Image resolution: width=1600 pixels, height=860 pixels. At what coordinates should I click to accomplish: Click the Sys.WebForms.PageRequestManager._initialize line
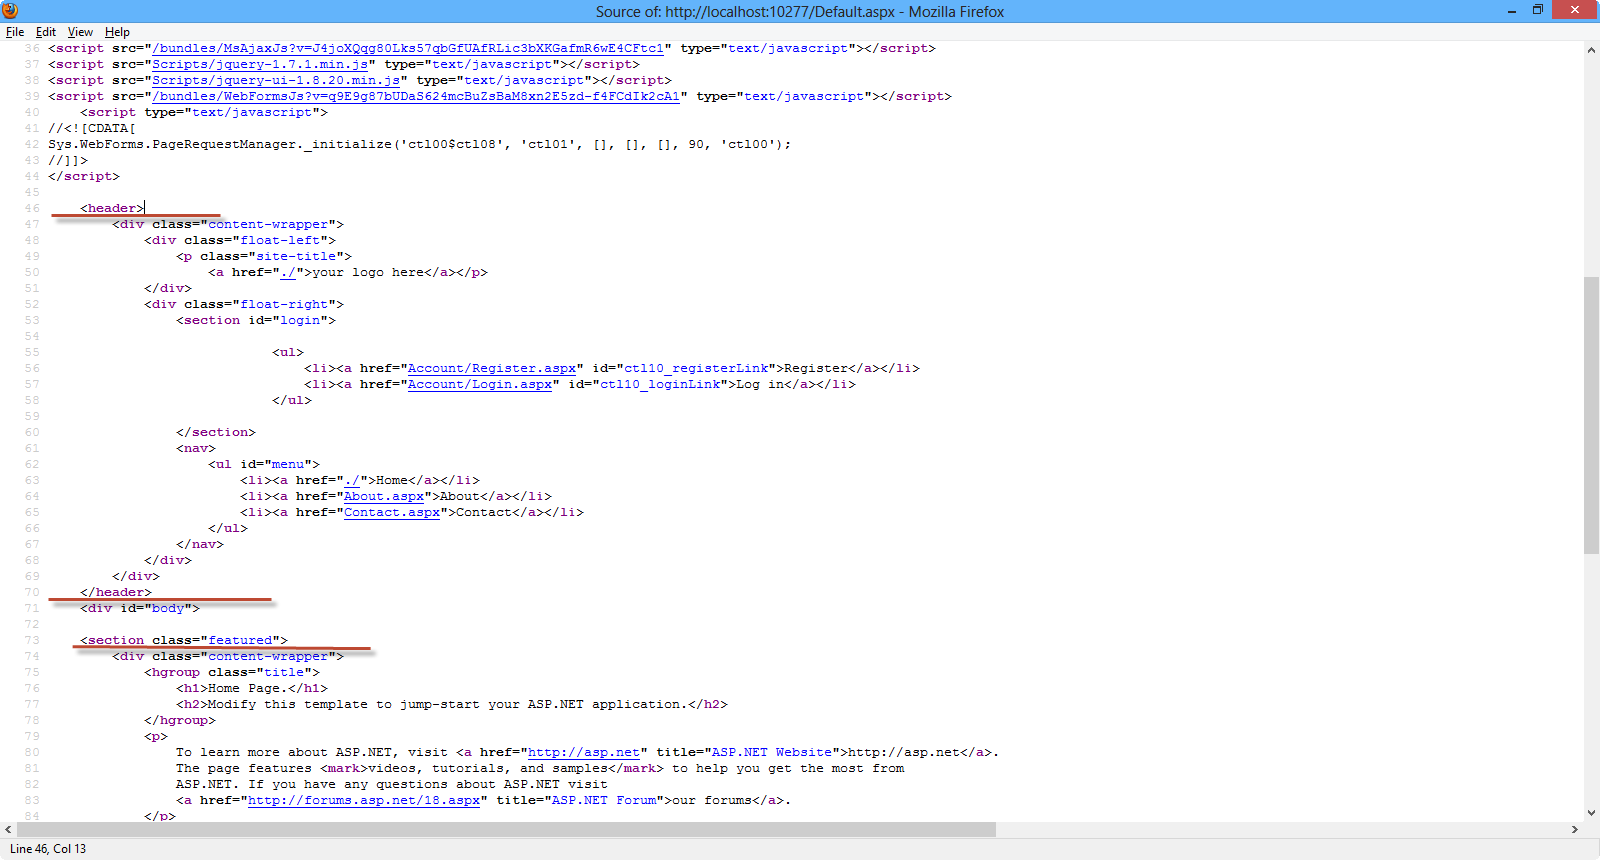pyautogui.click(x=420, y=144)
